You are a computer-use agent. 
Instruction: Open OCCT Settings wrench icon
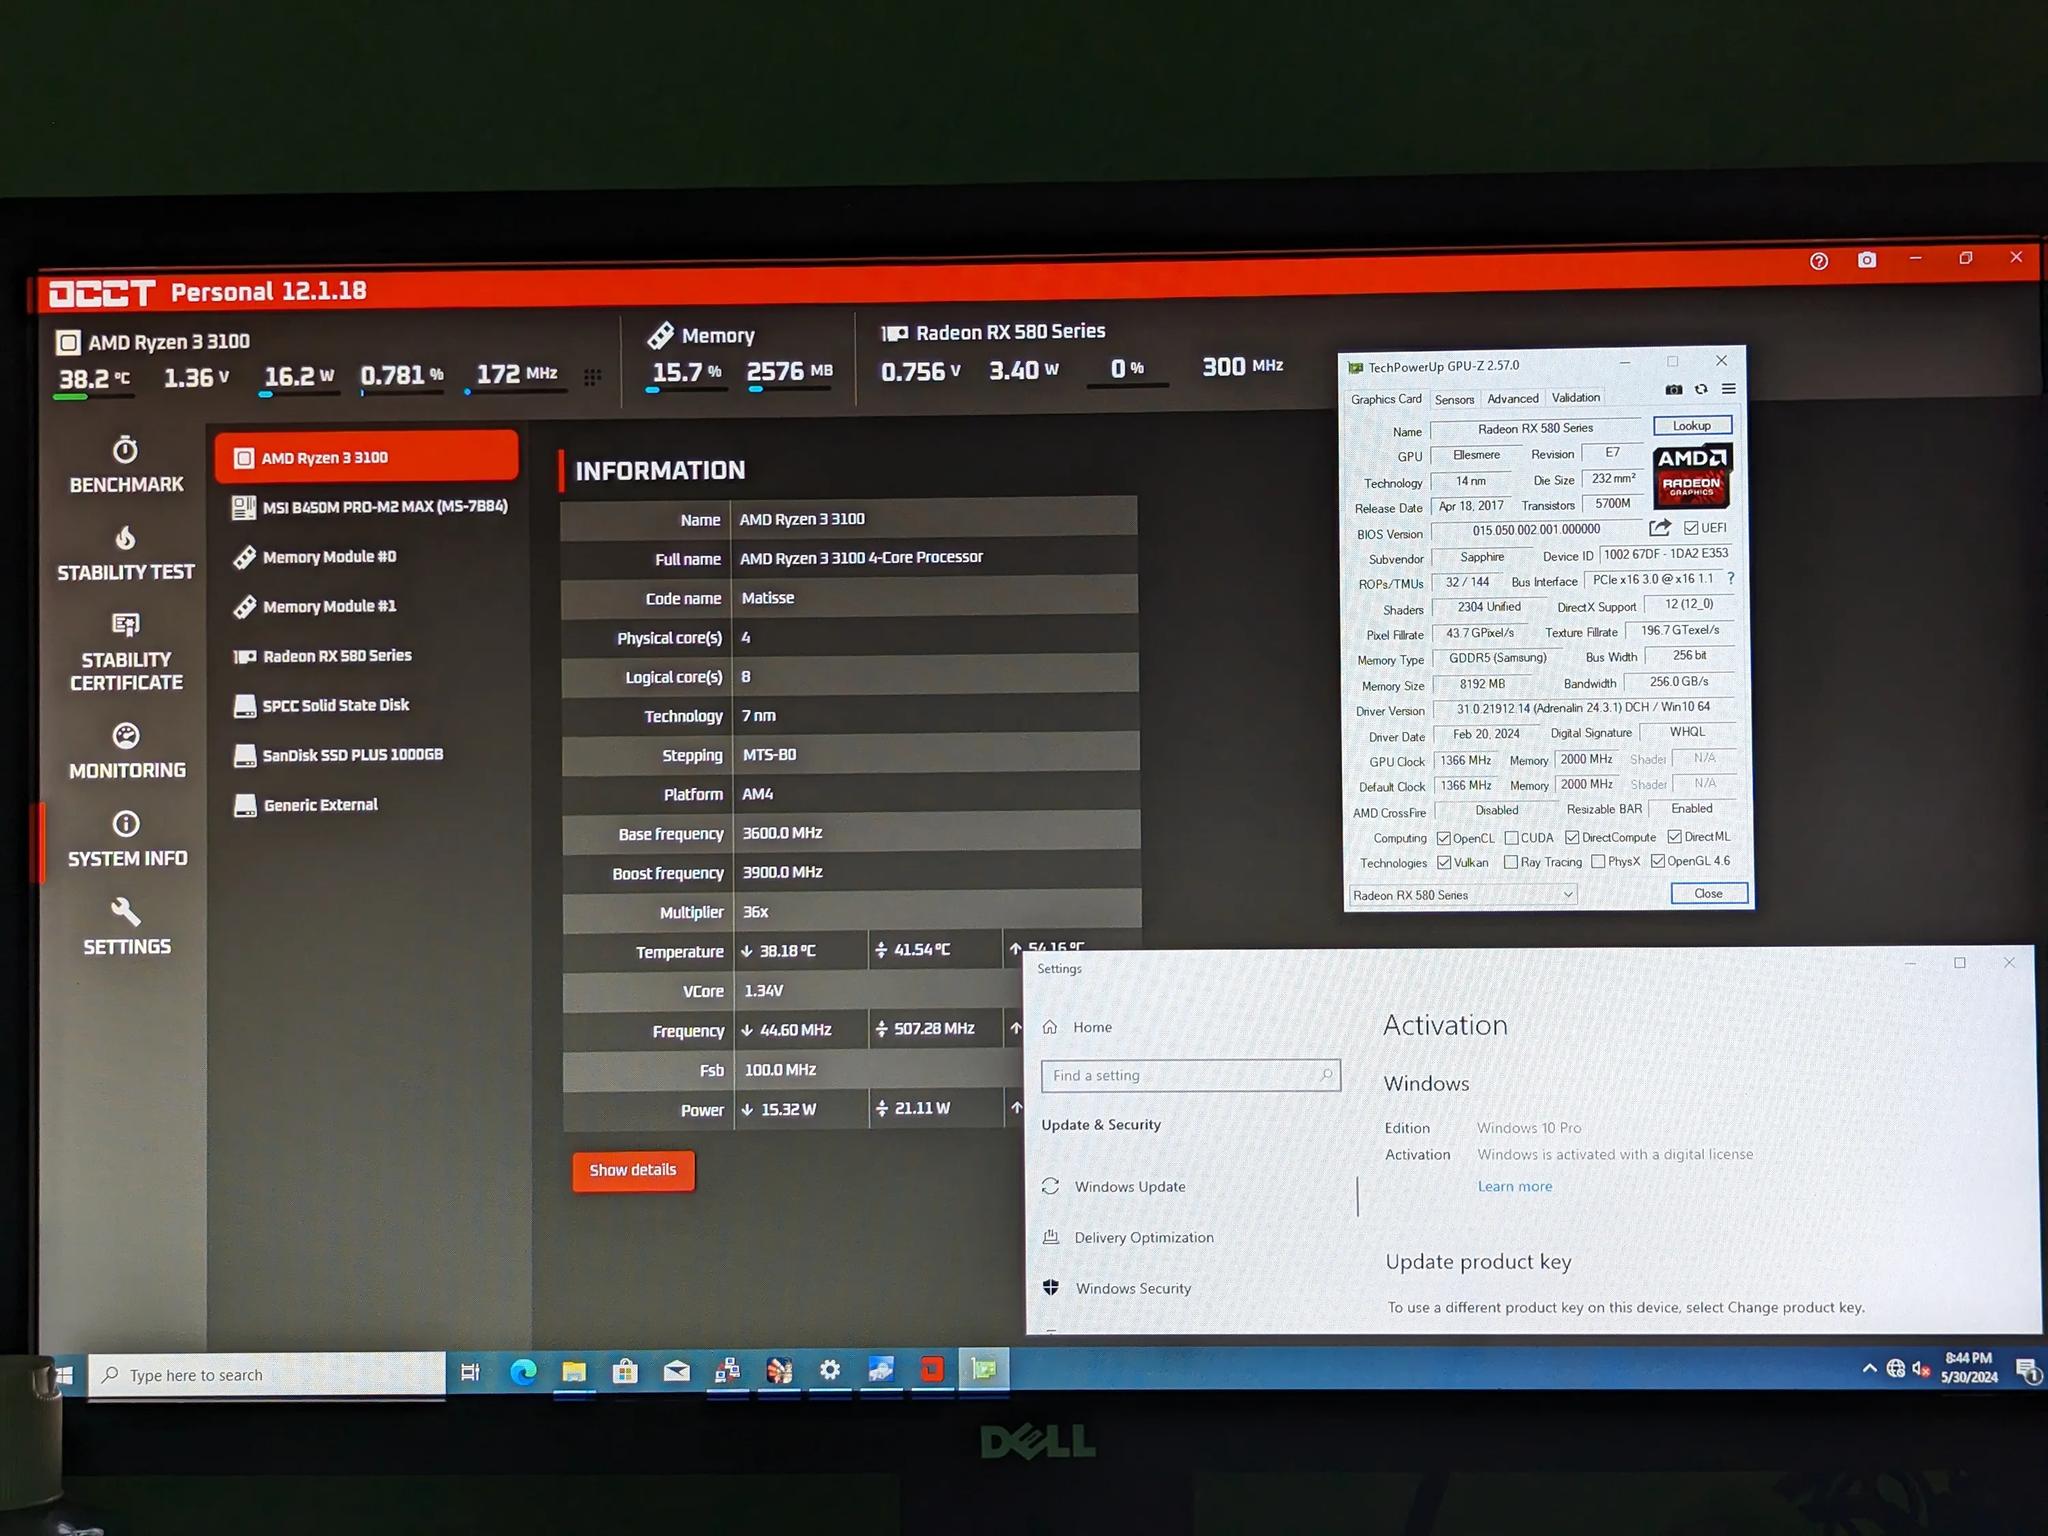[x=126, y=911]
